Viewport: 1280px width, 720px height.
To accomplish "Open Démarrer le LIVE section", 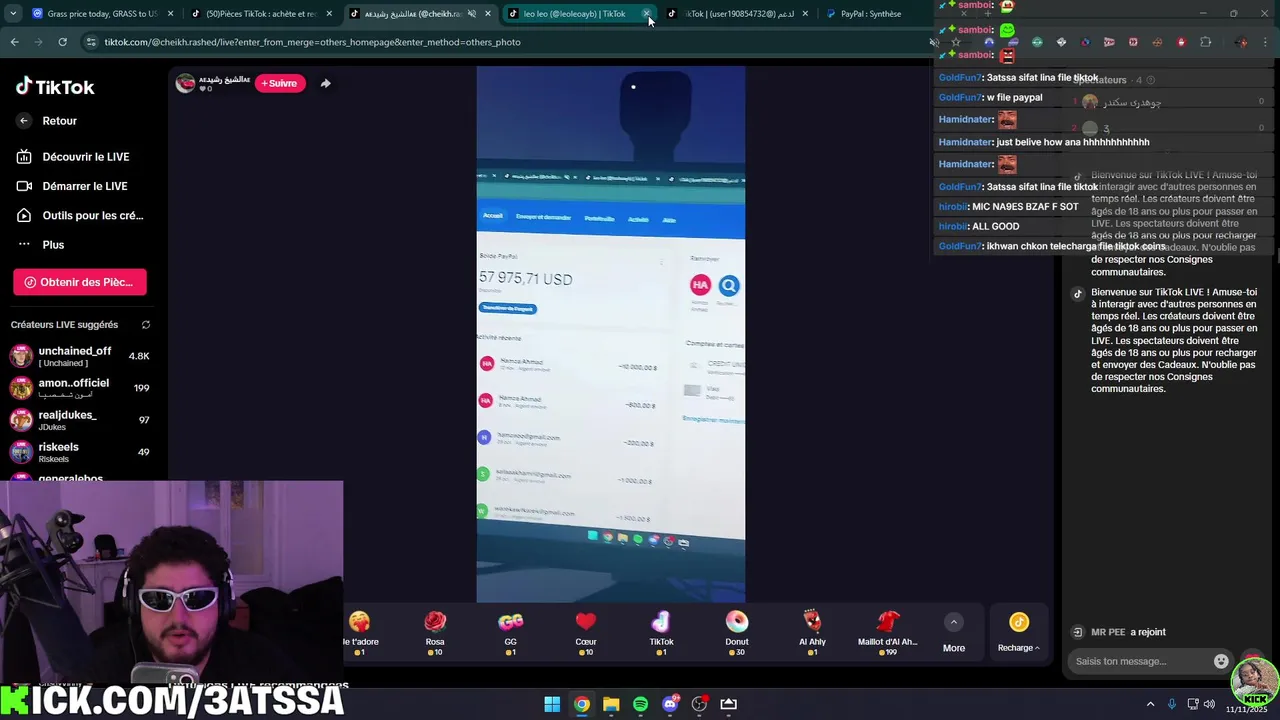I will tap(73, 186).
